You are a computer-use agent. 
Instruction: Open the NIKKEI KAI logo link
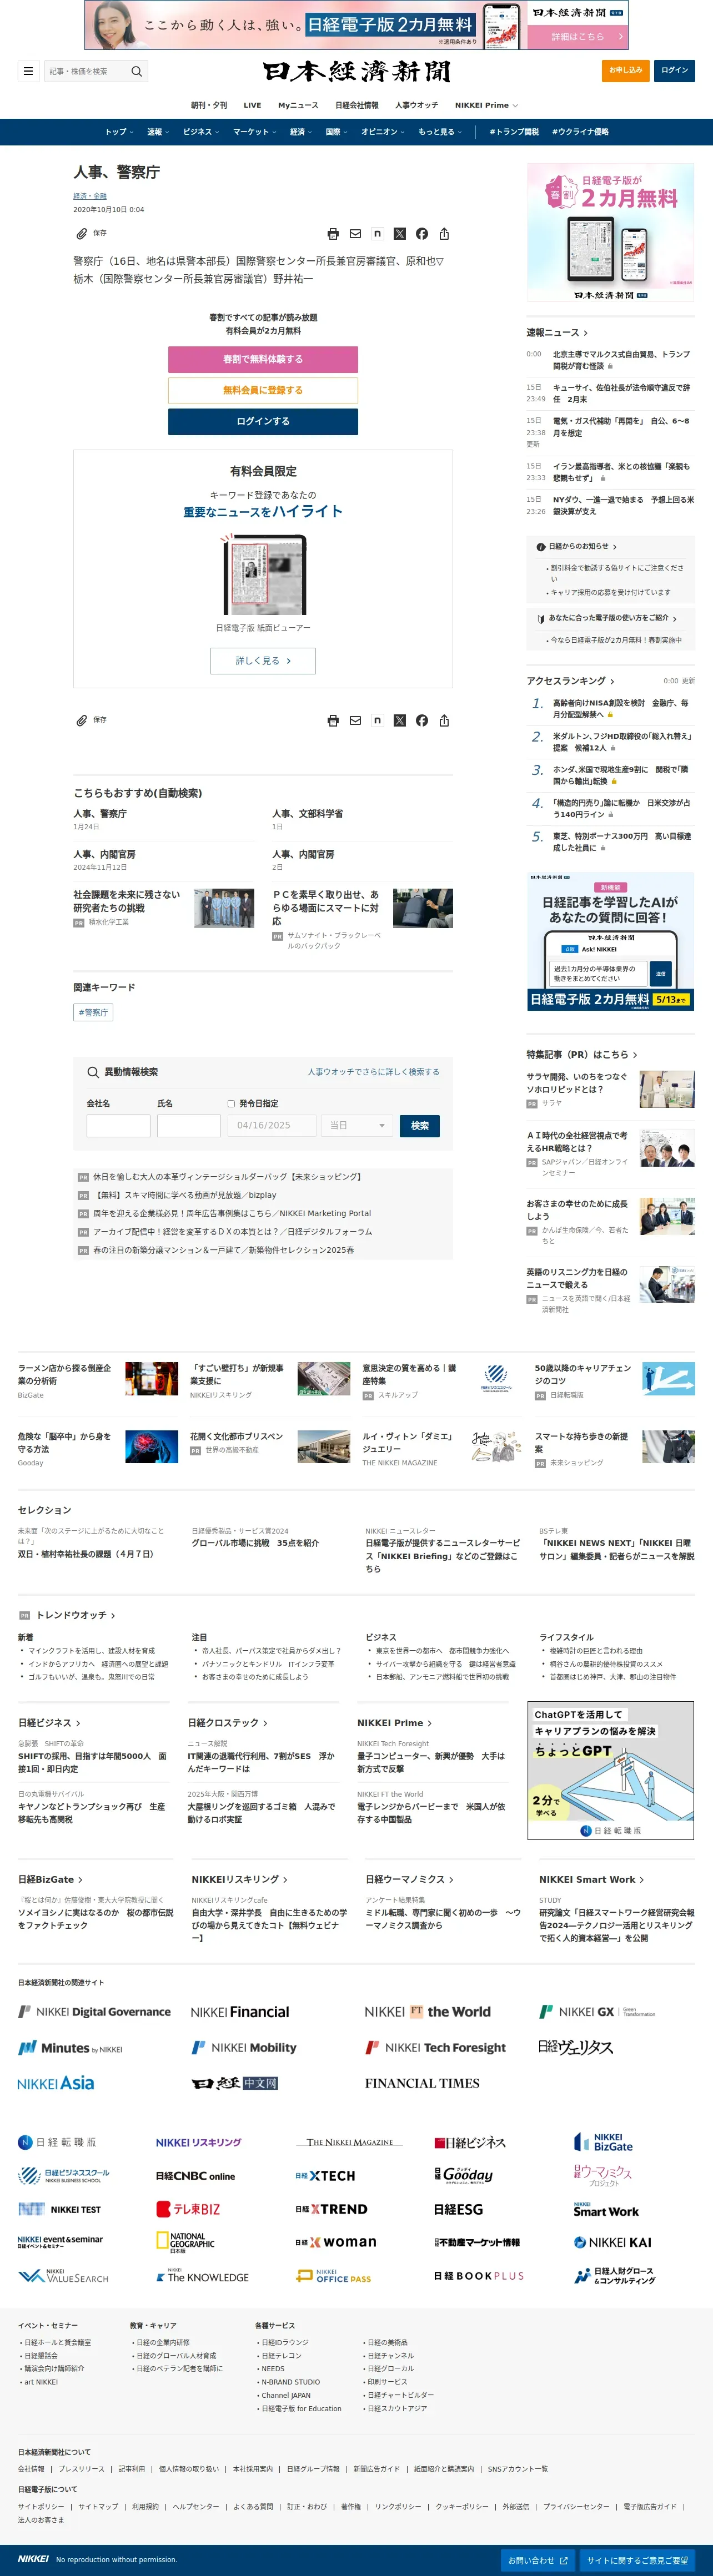click(x=613, y=2242)
